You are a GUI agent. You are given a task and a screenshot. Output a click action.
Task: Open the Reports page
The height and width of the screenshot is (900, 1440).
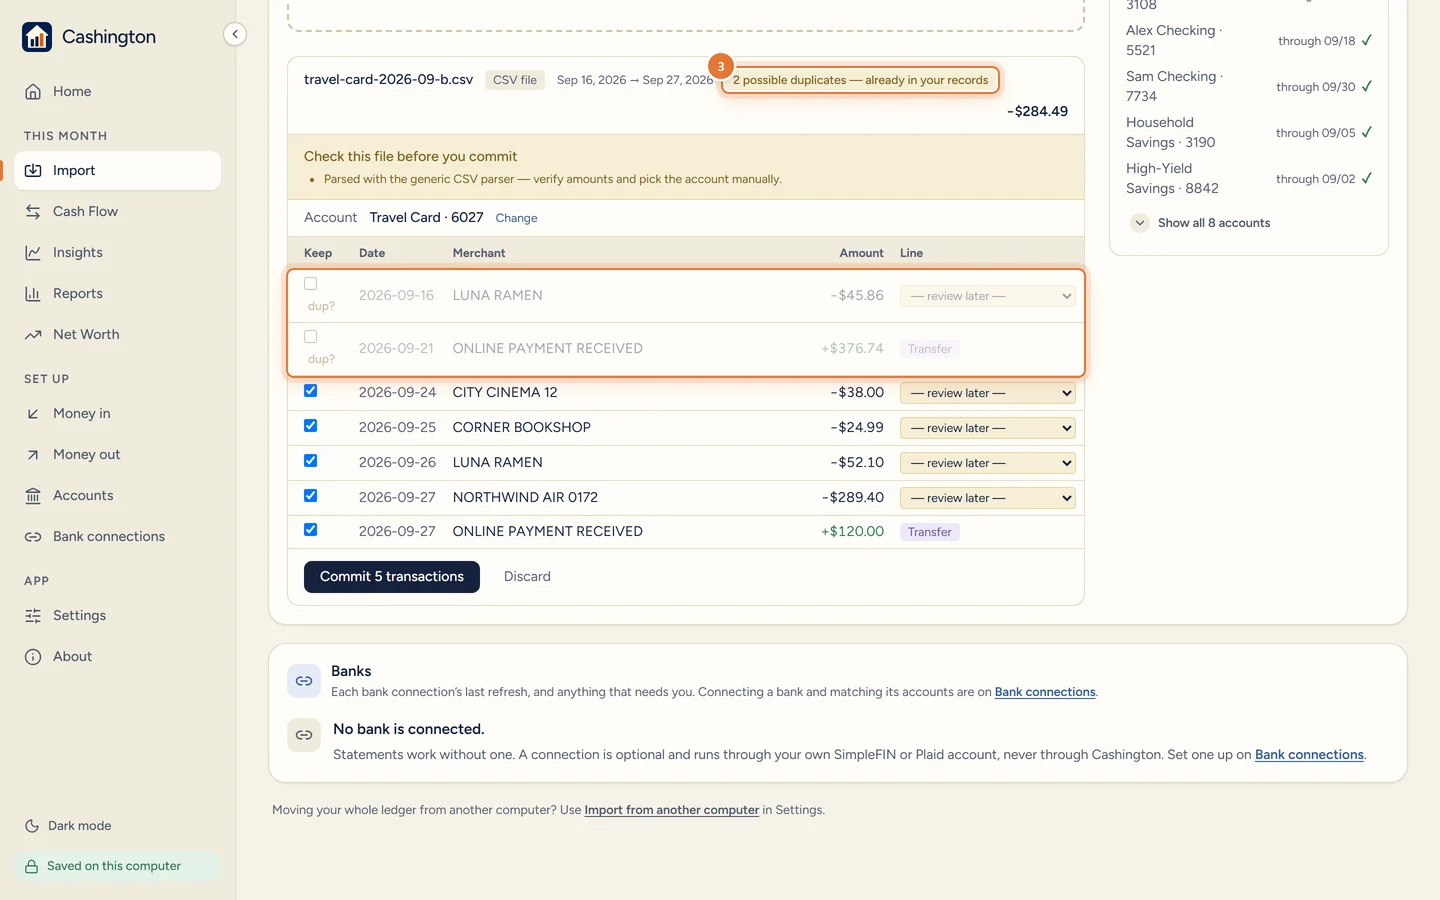pos(118,294)
